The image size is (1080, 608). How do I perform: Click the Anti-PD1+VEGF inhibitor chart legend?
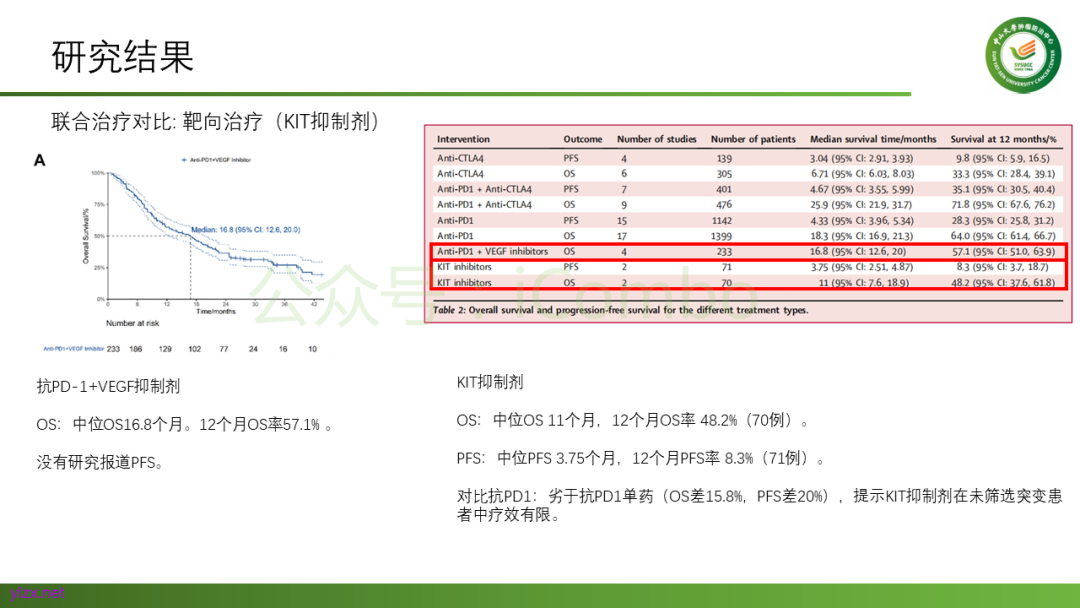coord(226,160)
